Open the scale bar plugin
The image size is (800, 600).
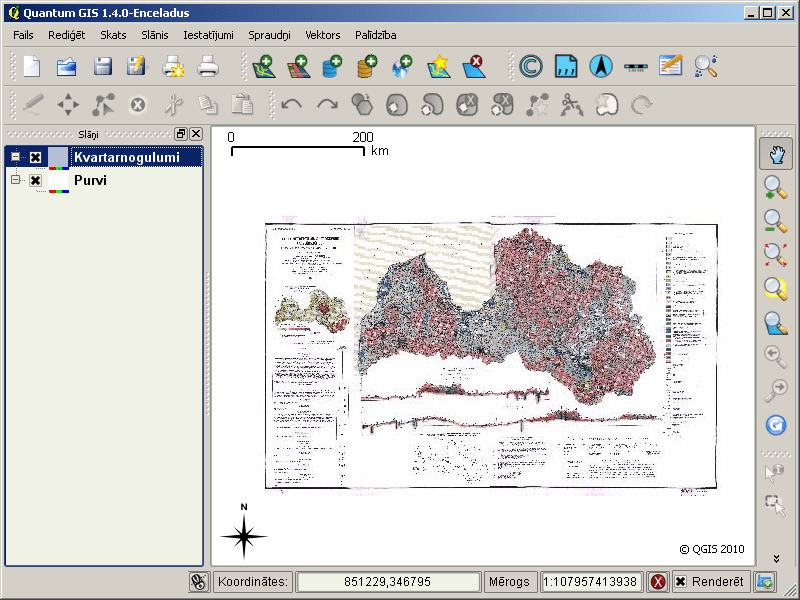[636, 67]
